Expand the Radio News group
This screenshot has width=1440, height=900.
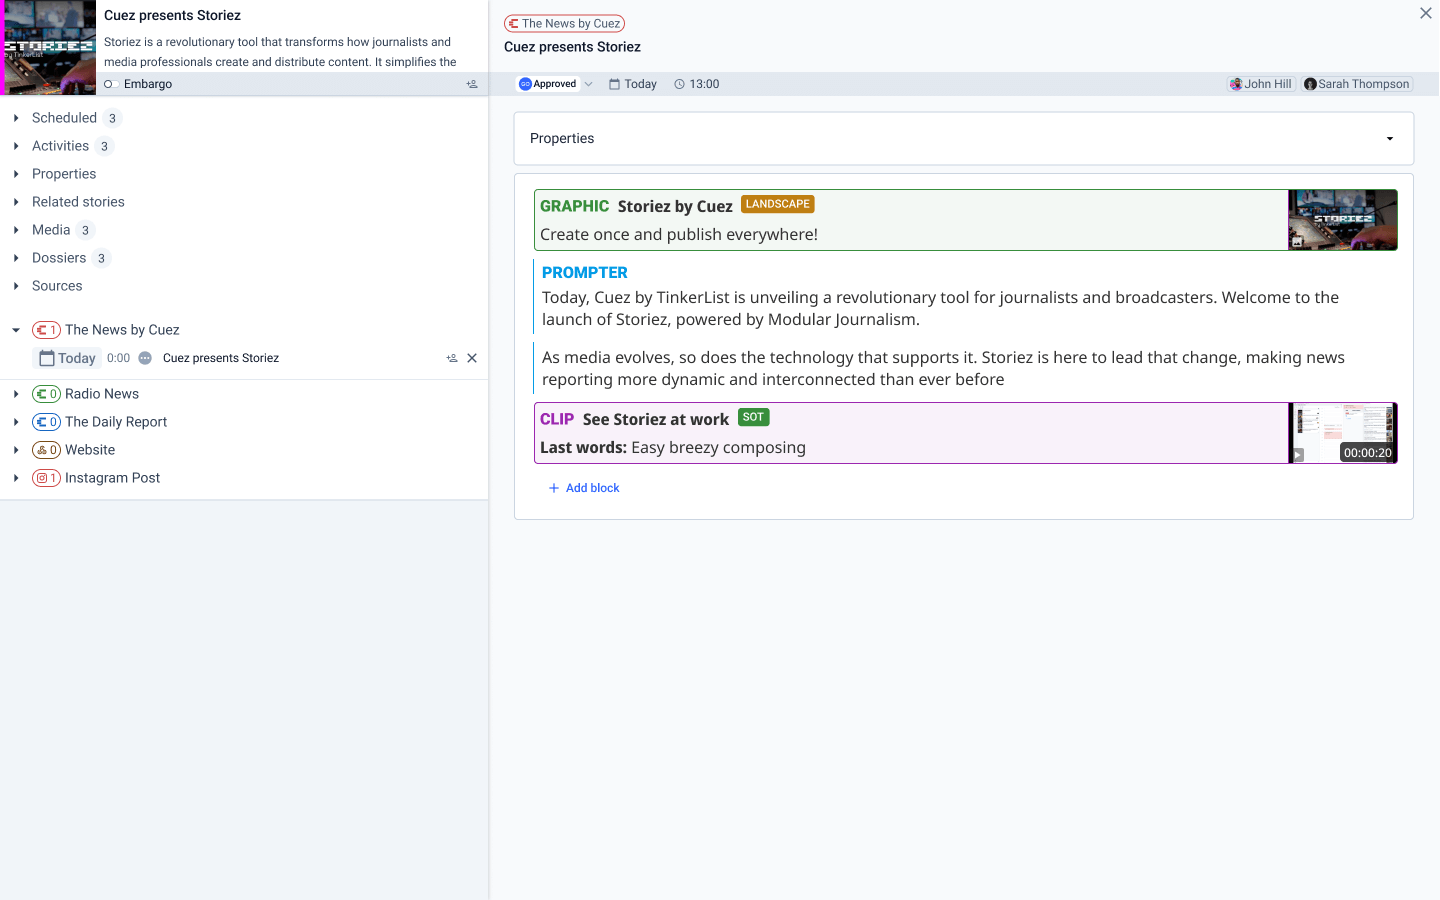point(16,394)
